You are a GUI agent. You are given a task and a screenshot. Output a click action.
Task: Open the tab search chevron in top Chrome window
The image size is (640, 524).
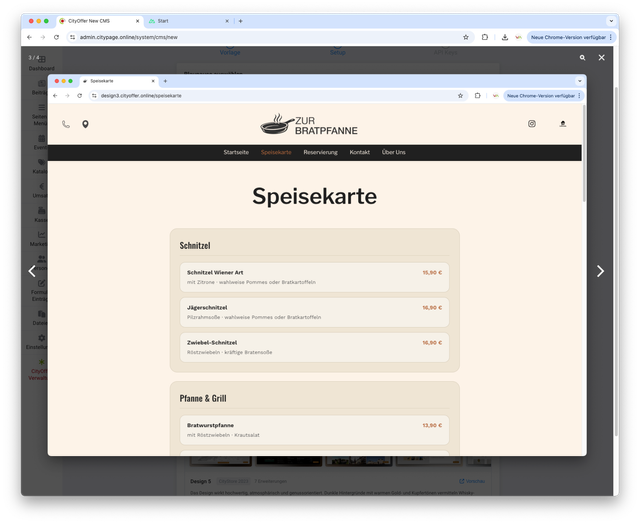[x=610, y=20]
